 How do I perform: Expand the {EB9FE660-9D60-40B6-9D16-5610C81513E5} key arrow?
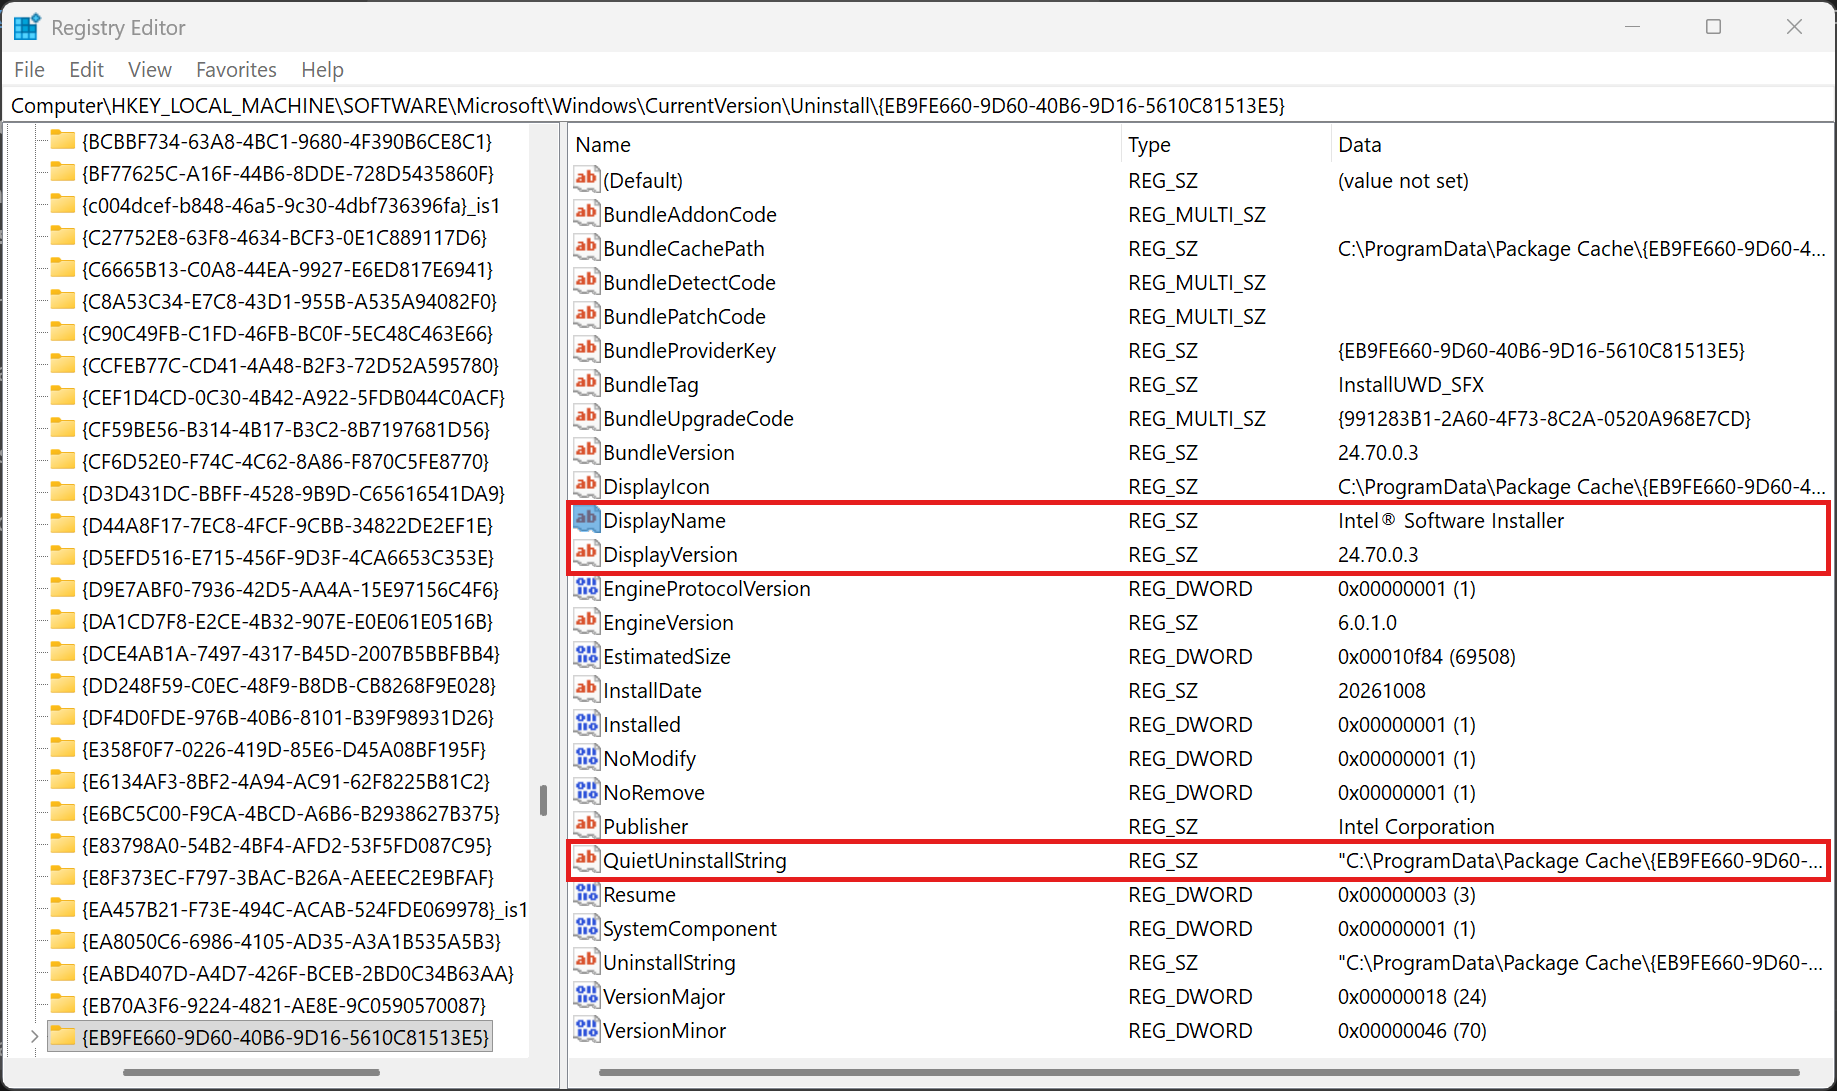(34, 1037)
